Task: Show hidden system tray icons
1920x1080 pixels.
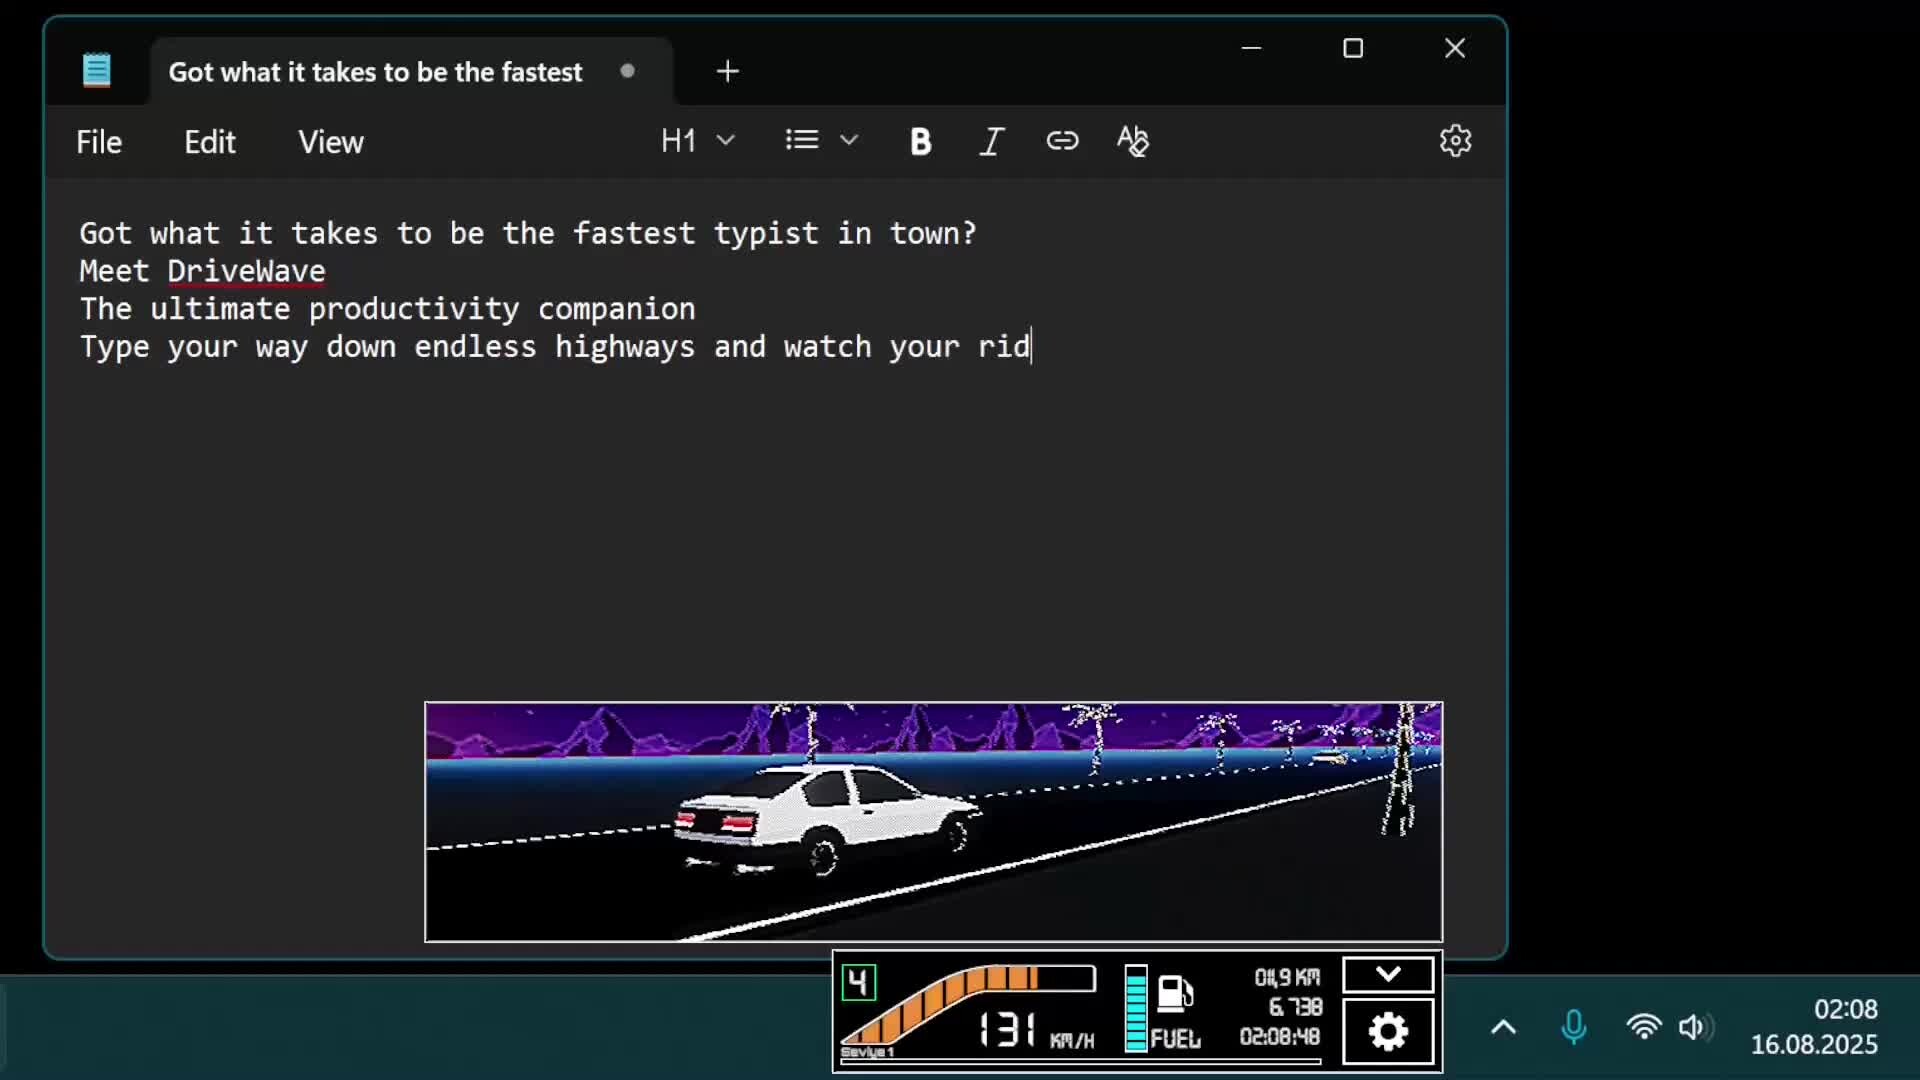Action: pyautogui.click(x=1503, y=1027)
